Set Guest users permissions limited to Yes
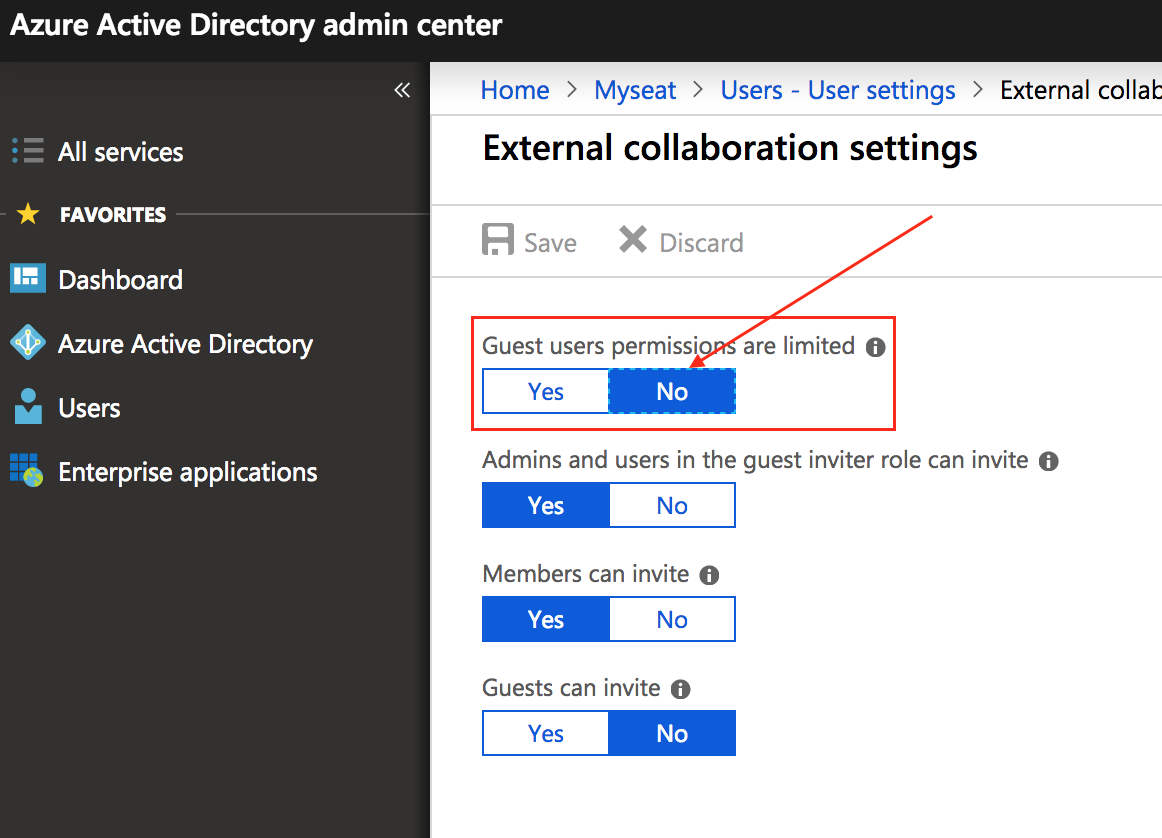This screenshot has width=1162, height=838. point(545,391)
